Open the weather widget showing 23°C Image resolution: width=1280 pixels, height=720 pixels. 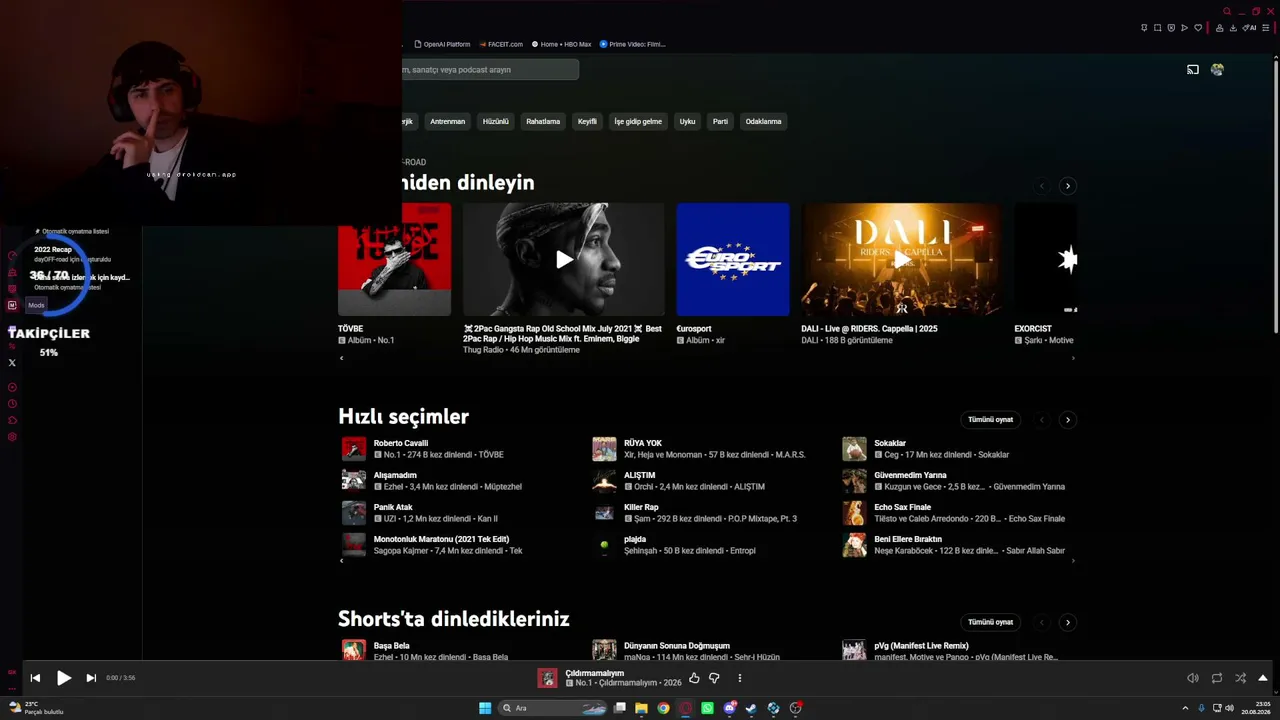[36, 708]
